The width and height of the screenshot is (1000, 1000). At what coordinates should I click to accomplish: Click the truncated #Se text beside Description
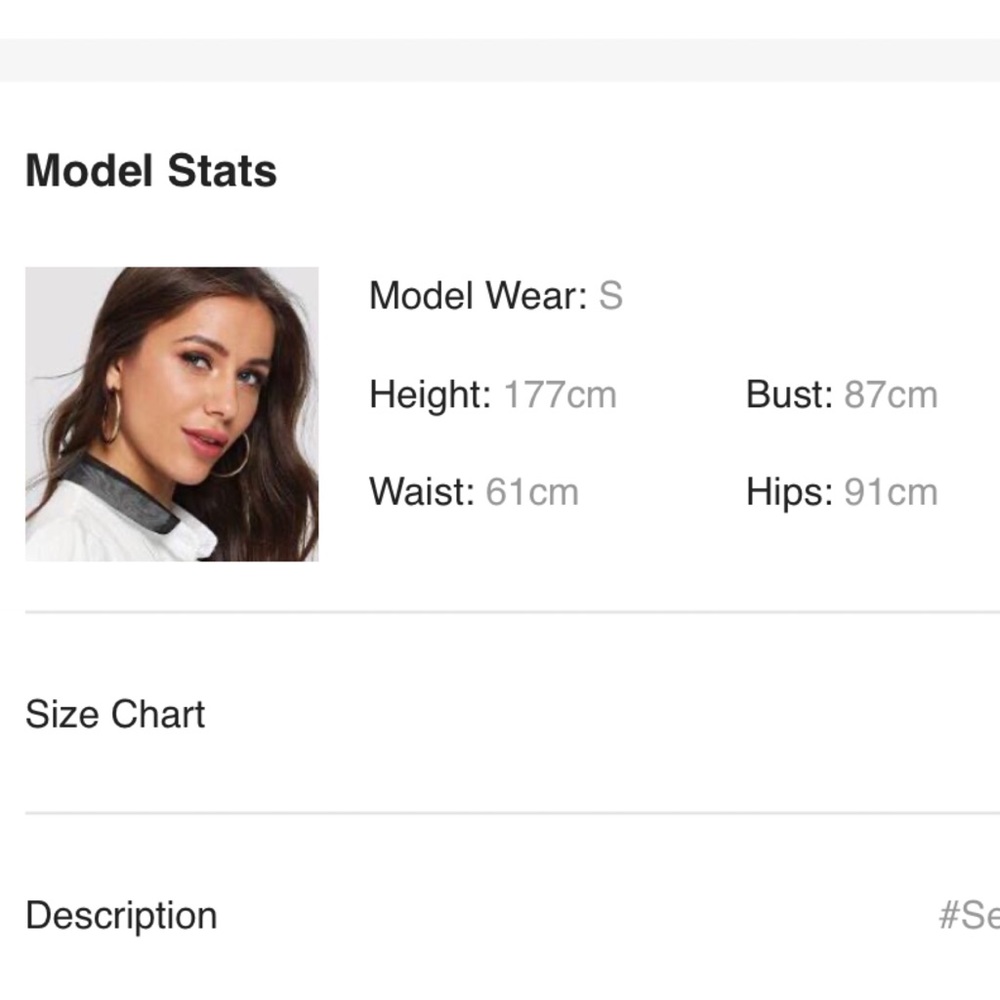968,915
